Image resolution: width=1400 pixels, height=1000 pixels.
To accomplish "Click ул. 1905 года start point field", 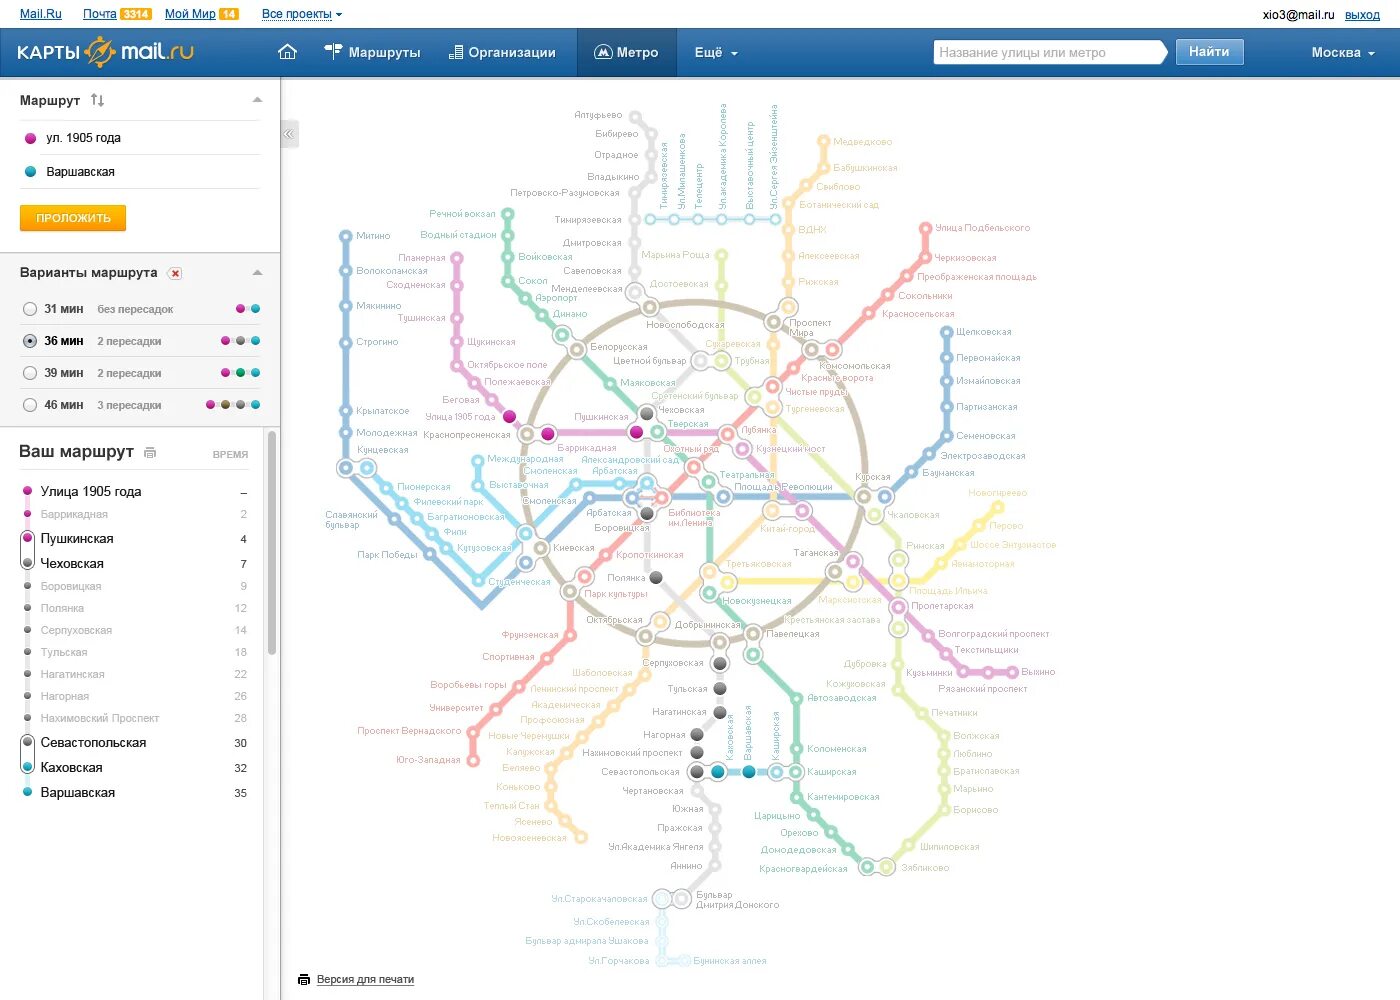I will [140, 138].
